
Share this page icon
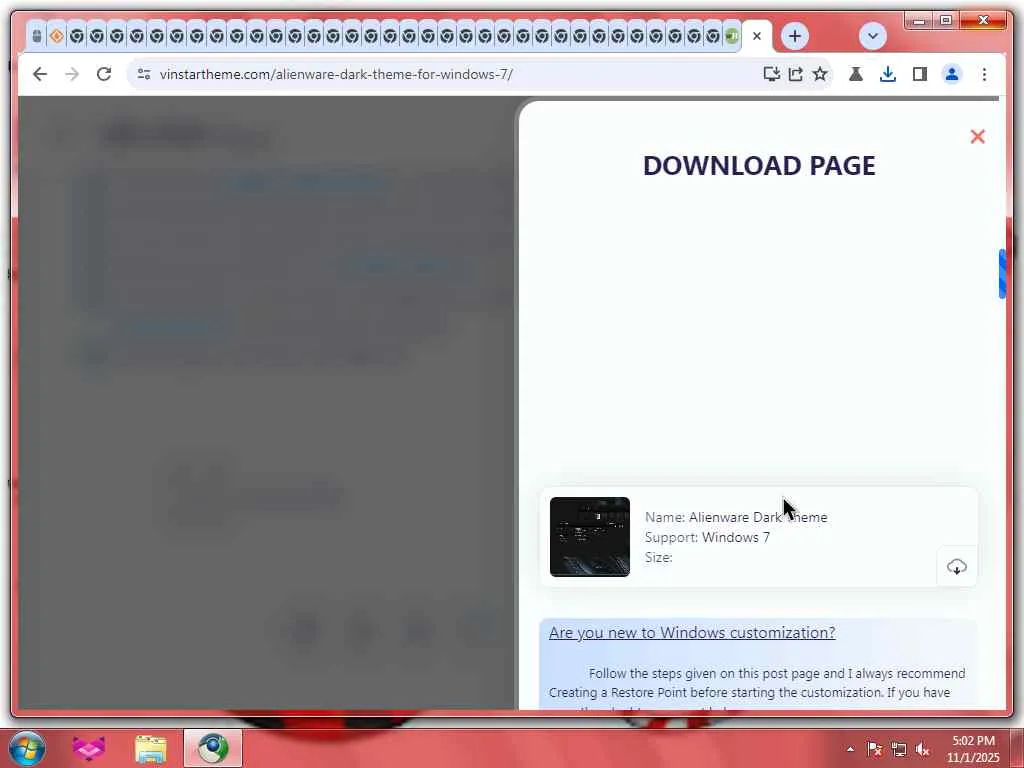click(795, 74)
